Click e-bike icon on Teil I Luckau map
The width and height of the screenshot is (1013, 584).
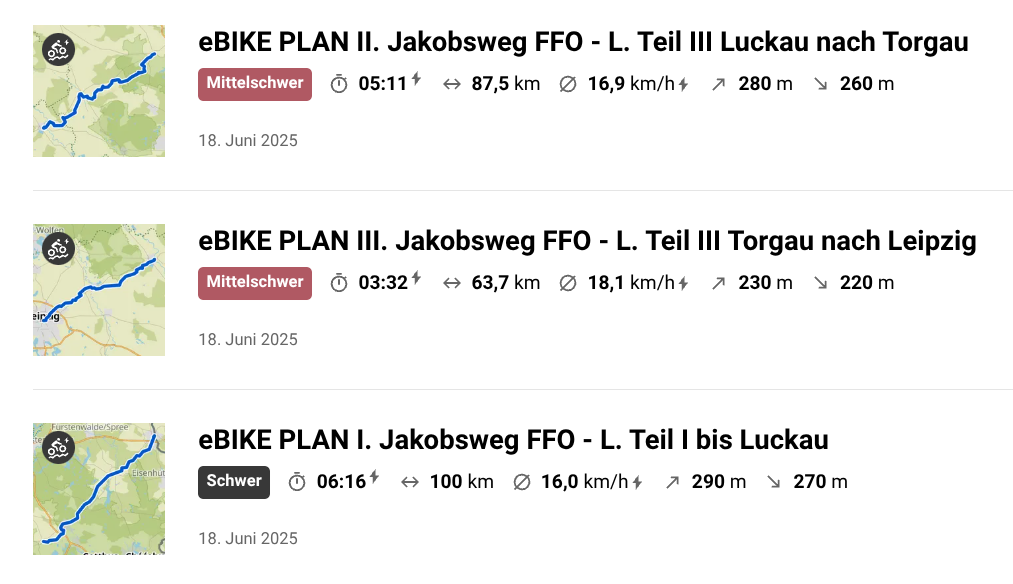pyautogui.click(x=58, y=448)
